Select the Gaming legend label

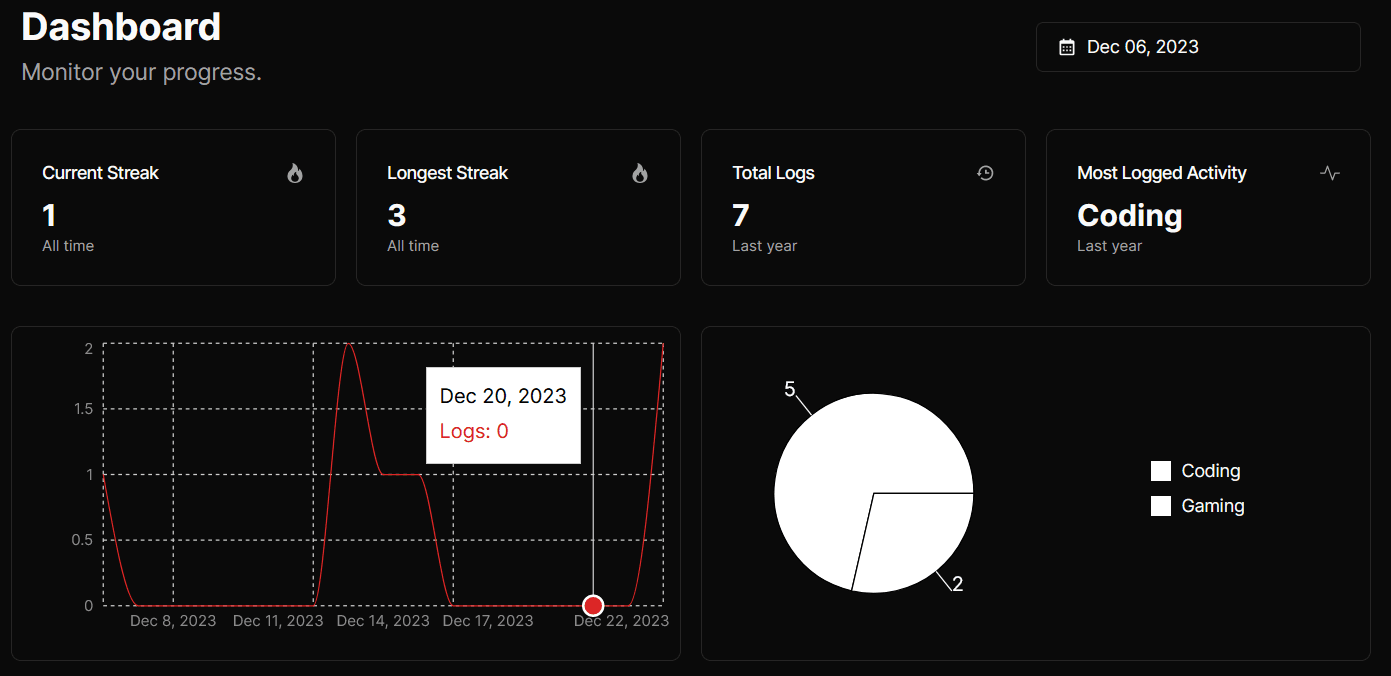[1213, 506]
